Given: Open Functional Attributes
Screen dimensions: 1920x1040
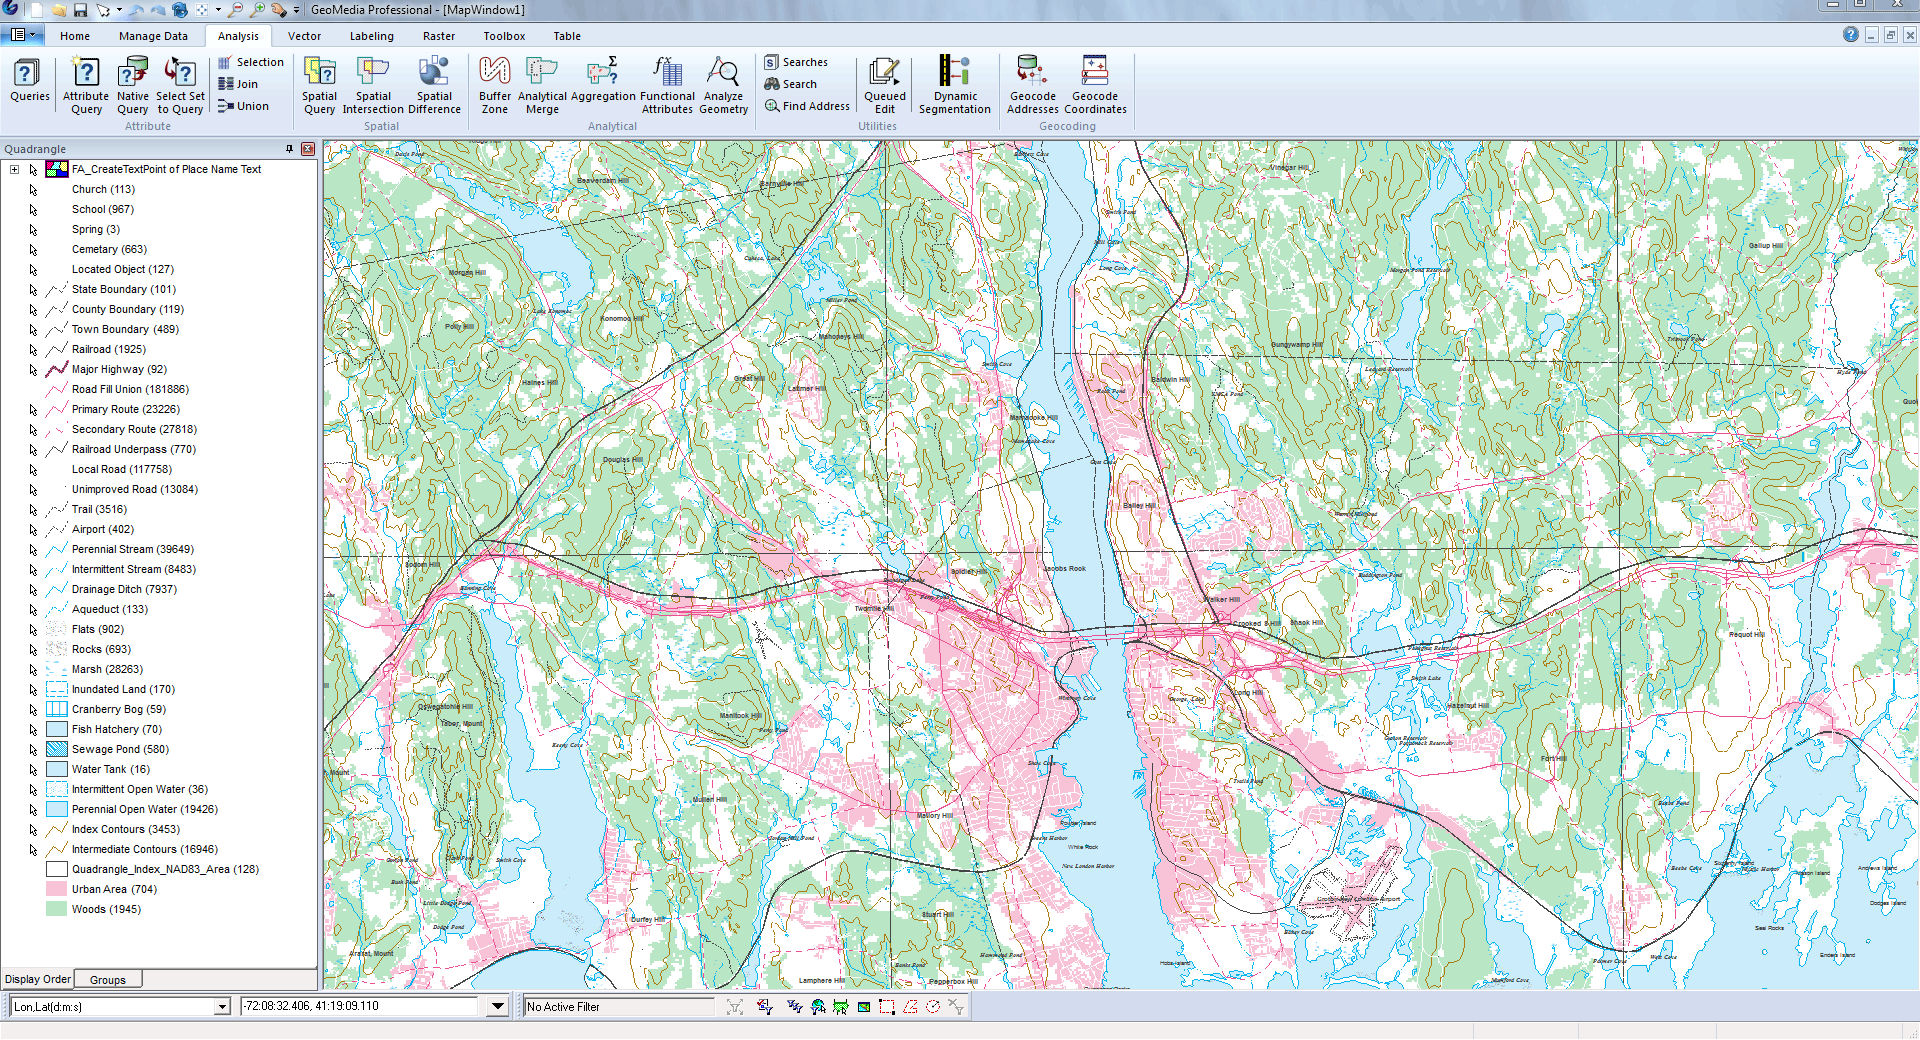Looking at the screenshot, I should click(x=666, y=84).
